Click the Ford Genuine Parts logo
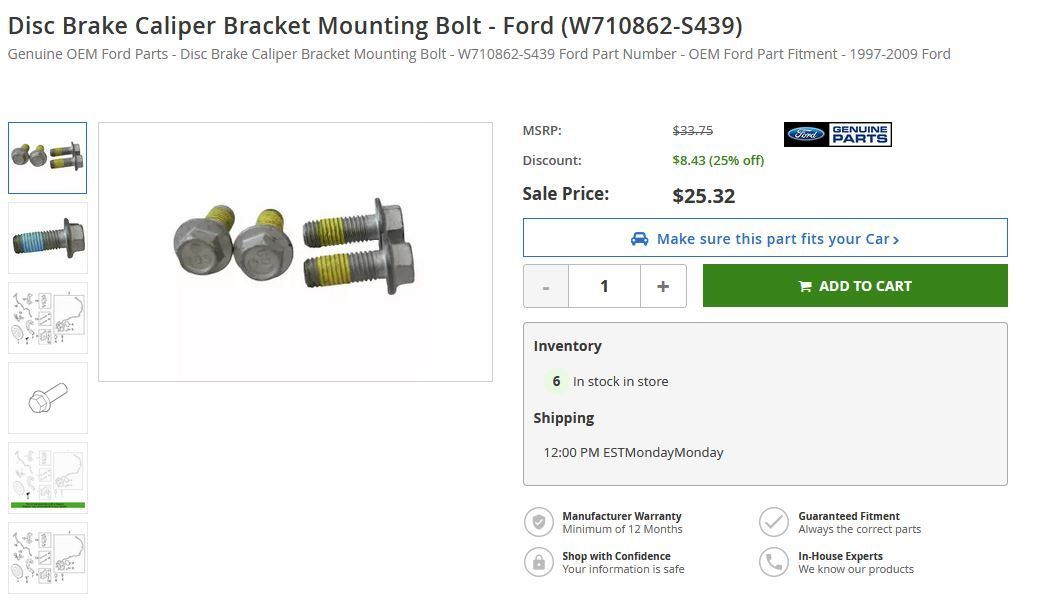1042x605 pixels. tap(838, 133)
